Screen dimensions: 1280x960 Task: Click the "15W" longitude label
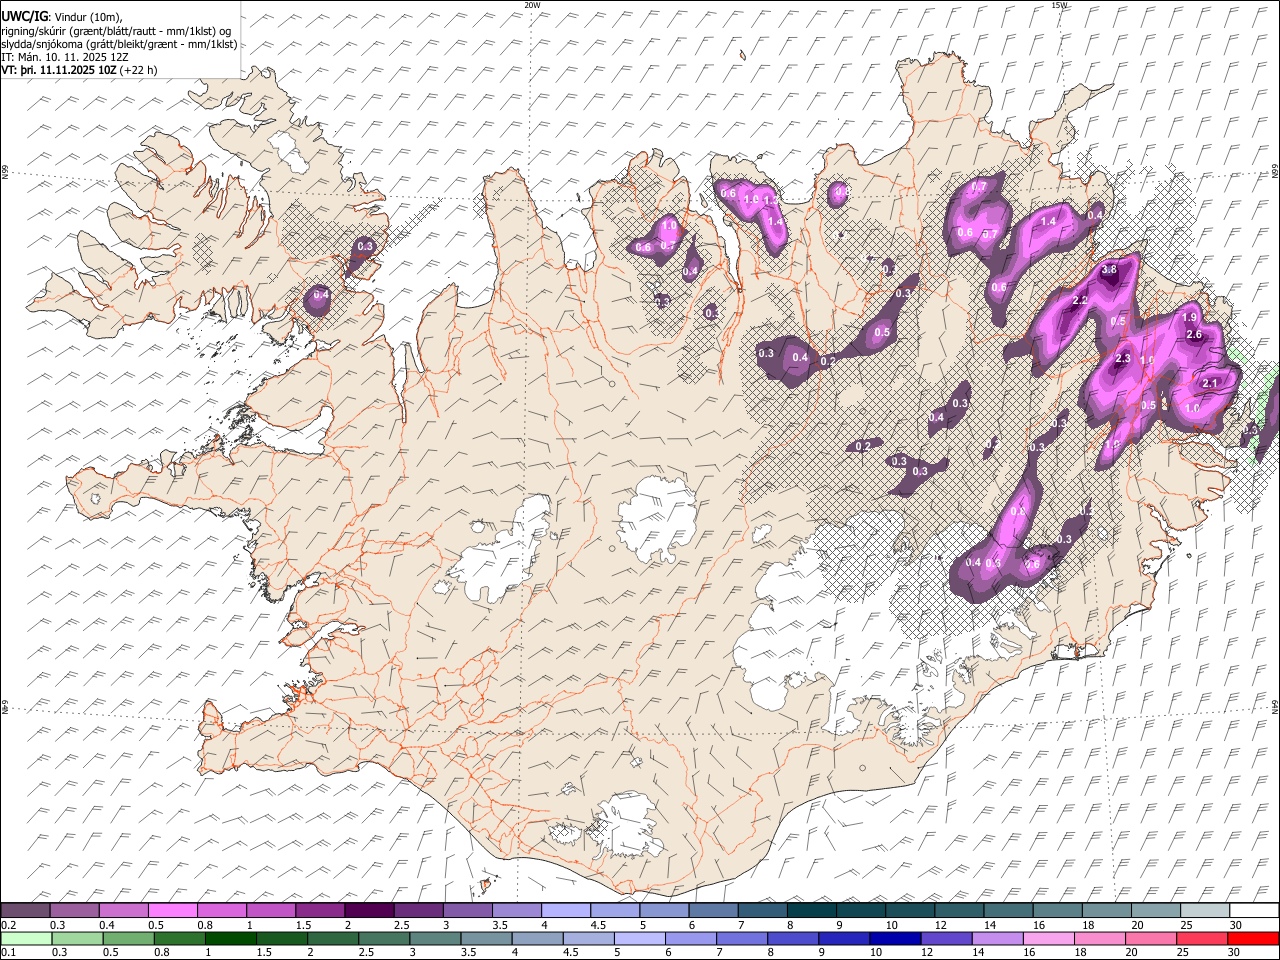coord(1058,5)
